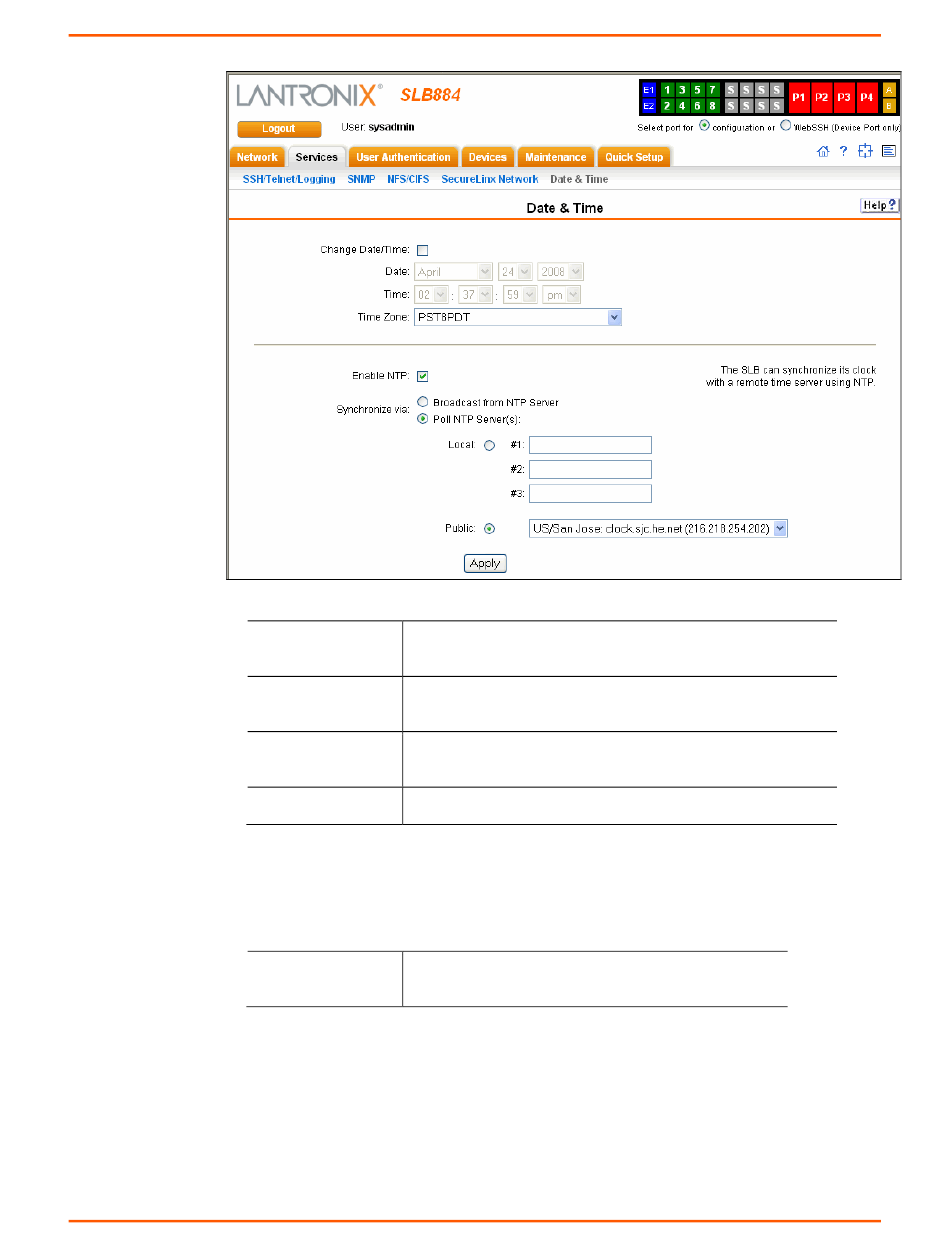Open the Quick Setup tab
This screenshot has height=1260, width=950.
click(634, 157)
